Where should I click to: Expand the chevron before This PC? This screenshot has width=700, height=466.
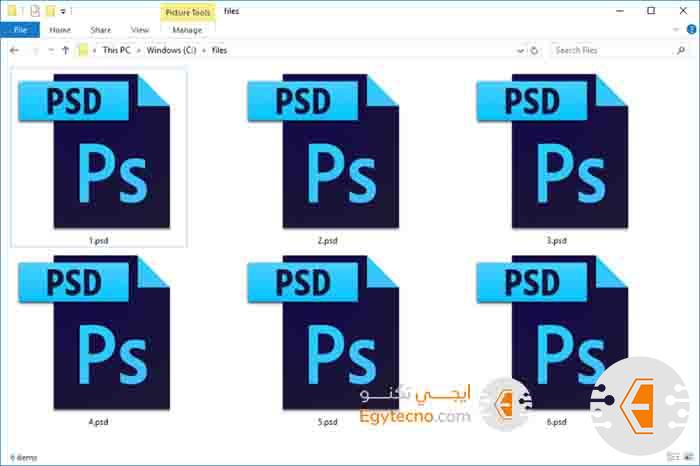[94, 50]
